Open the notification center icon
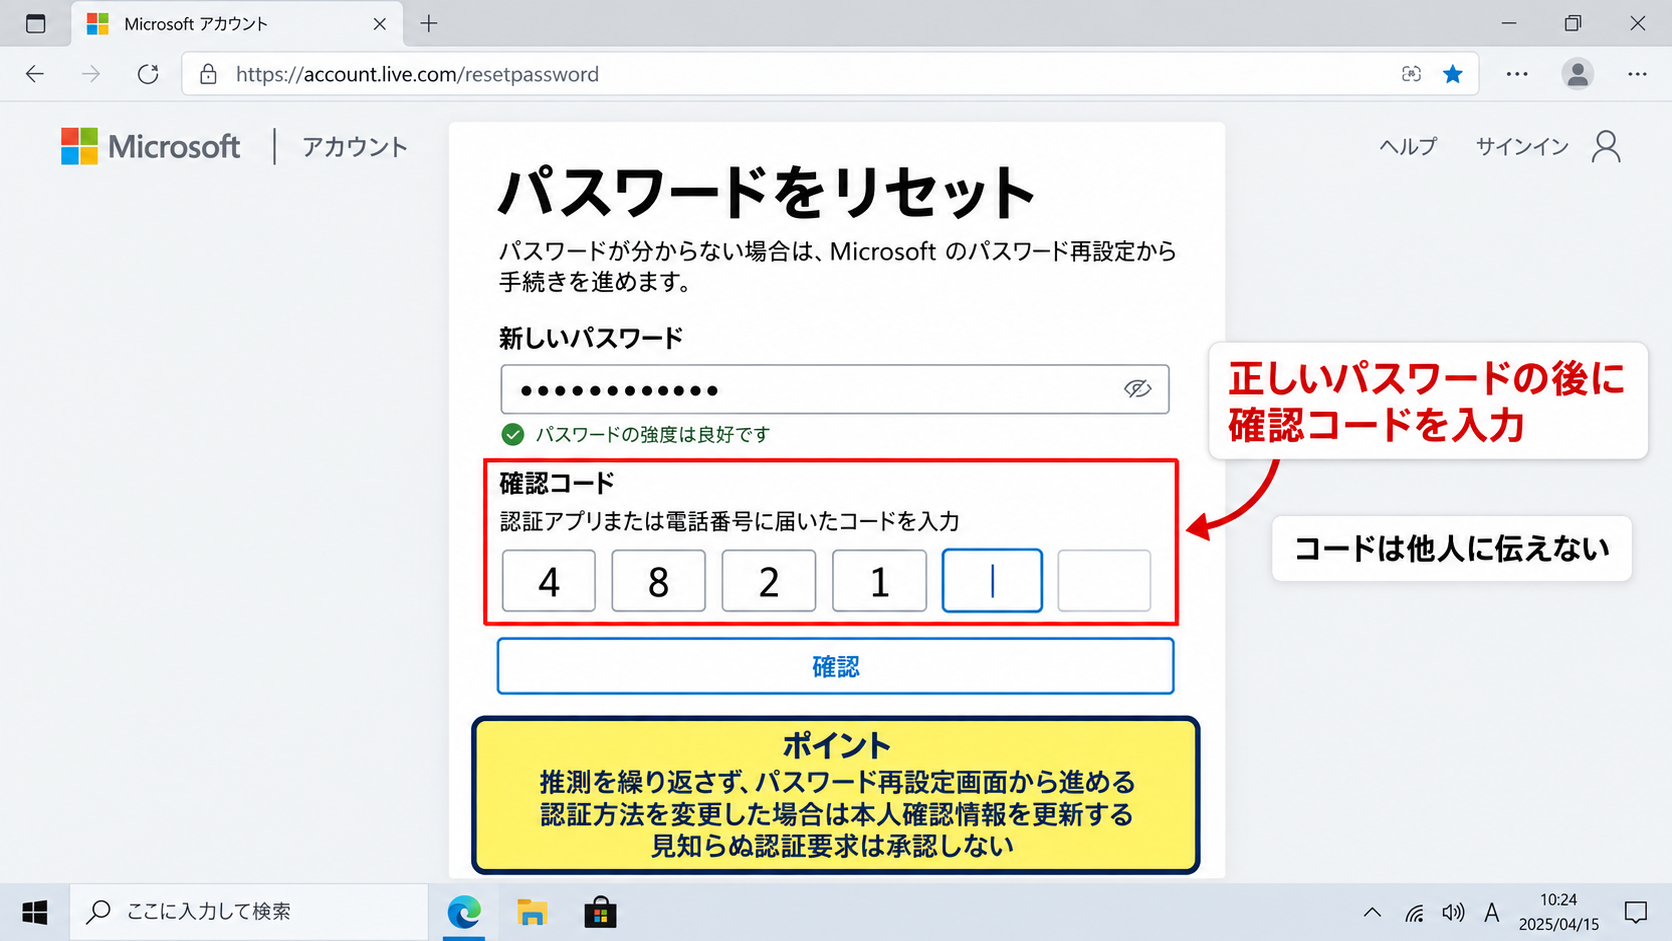Image resolution: width=1672 pixels, height=941 pixels. click(1636, 912)
